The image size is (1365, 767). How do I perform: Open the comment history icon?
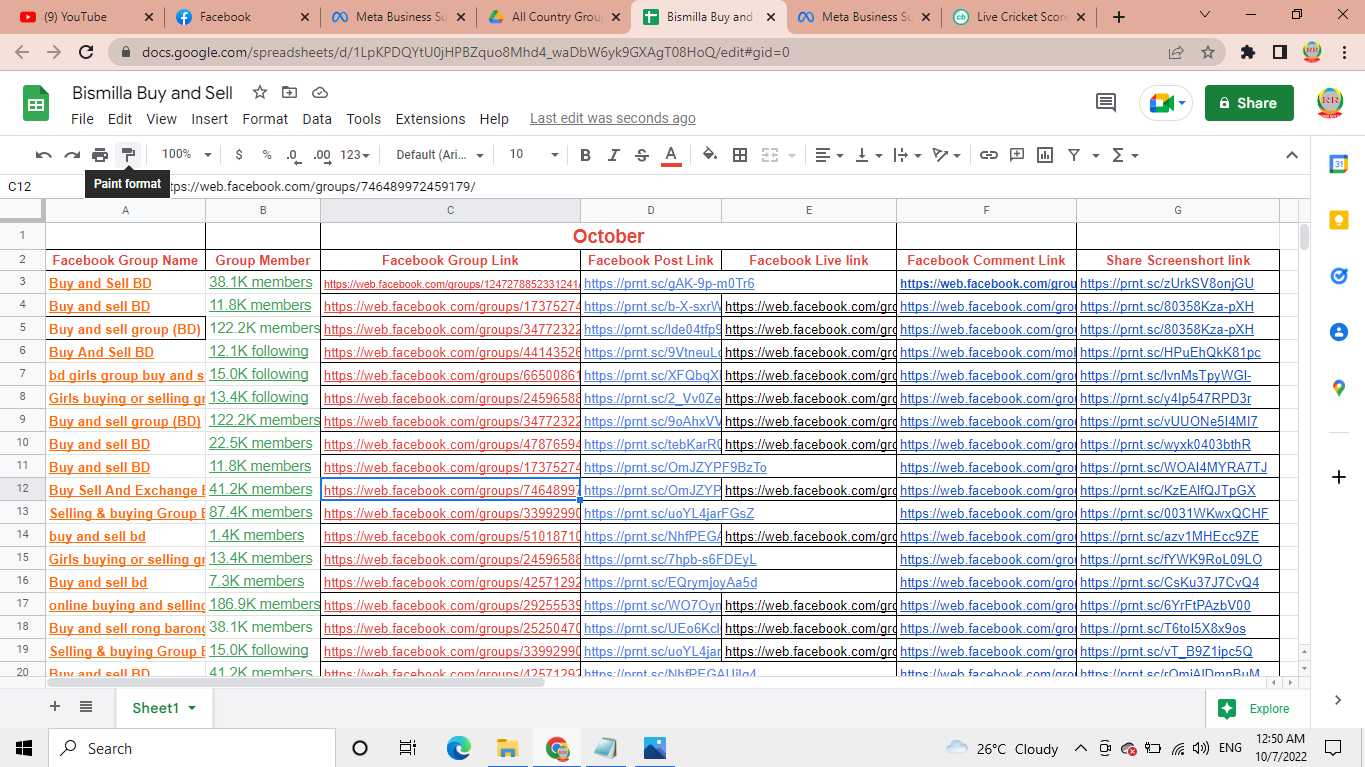(1106, 103)
